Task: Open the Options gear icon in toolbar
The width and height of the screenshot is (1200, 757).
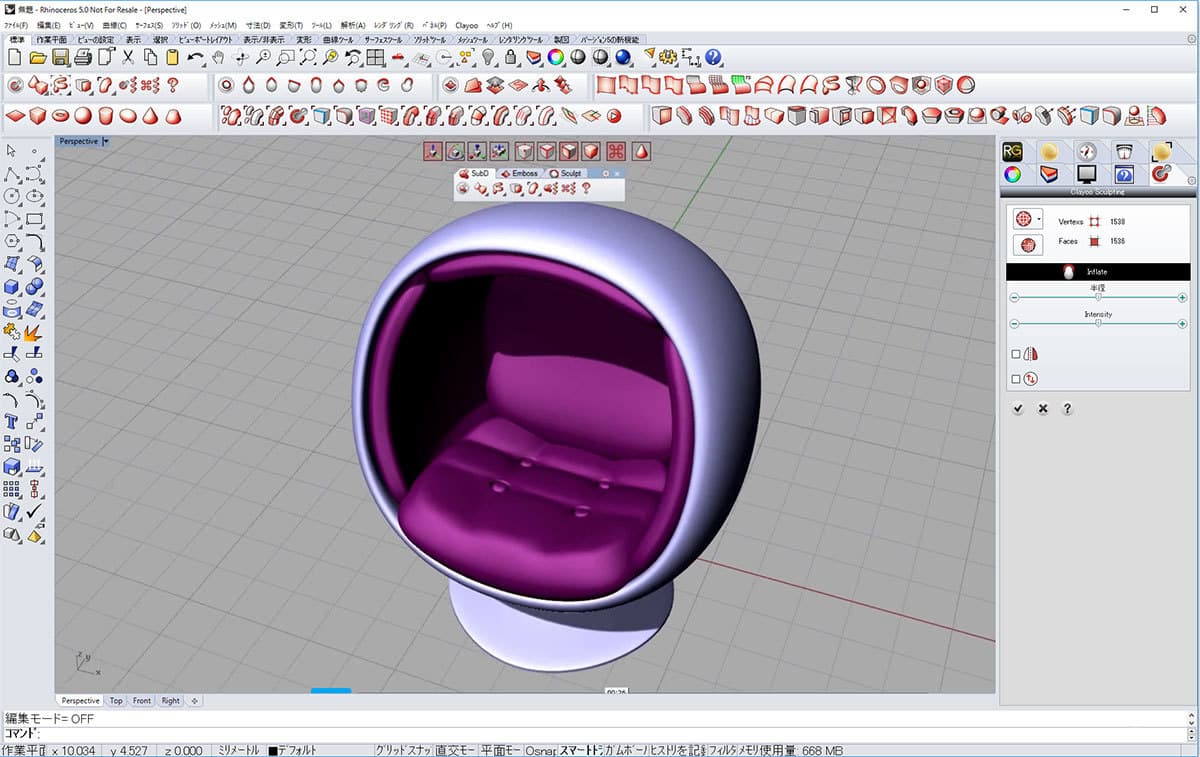Action: [669, 57]
